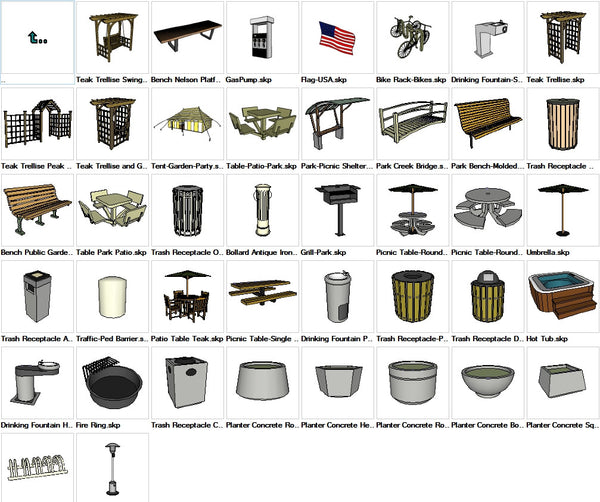Click the Table Park Patio.skp file name
This screenshot has height=502, width=600.
point(111,253)
